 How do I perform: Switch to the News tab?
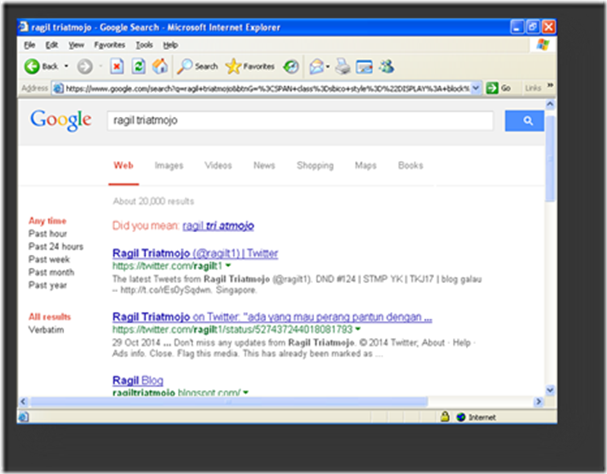[264, 166]
